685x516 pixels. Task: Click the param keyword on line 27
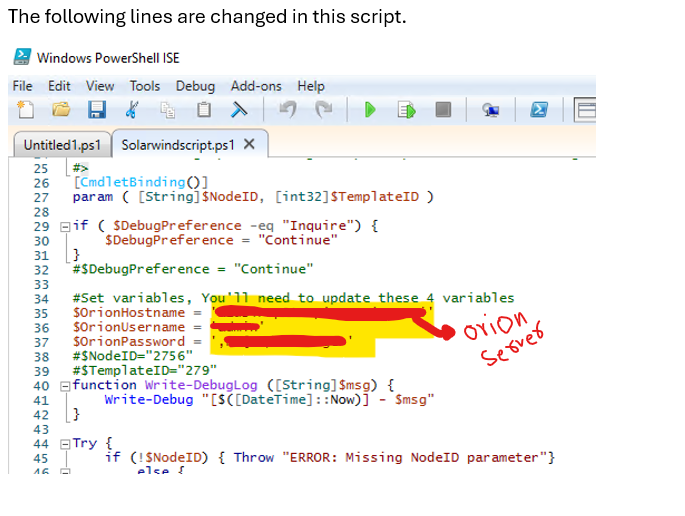point(93,197)
